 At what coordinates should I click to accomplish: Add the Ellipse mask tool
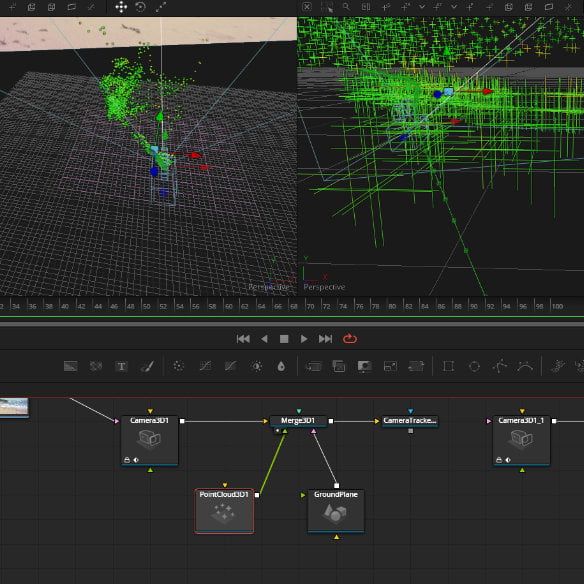(x=474, y=366)
